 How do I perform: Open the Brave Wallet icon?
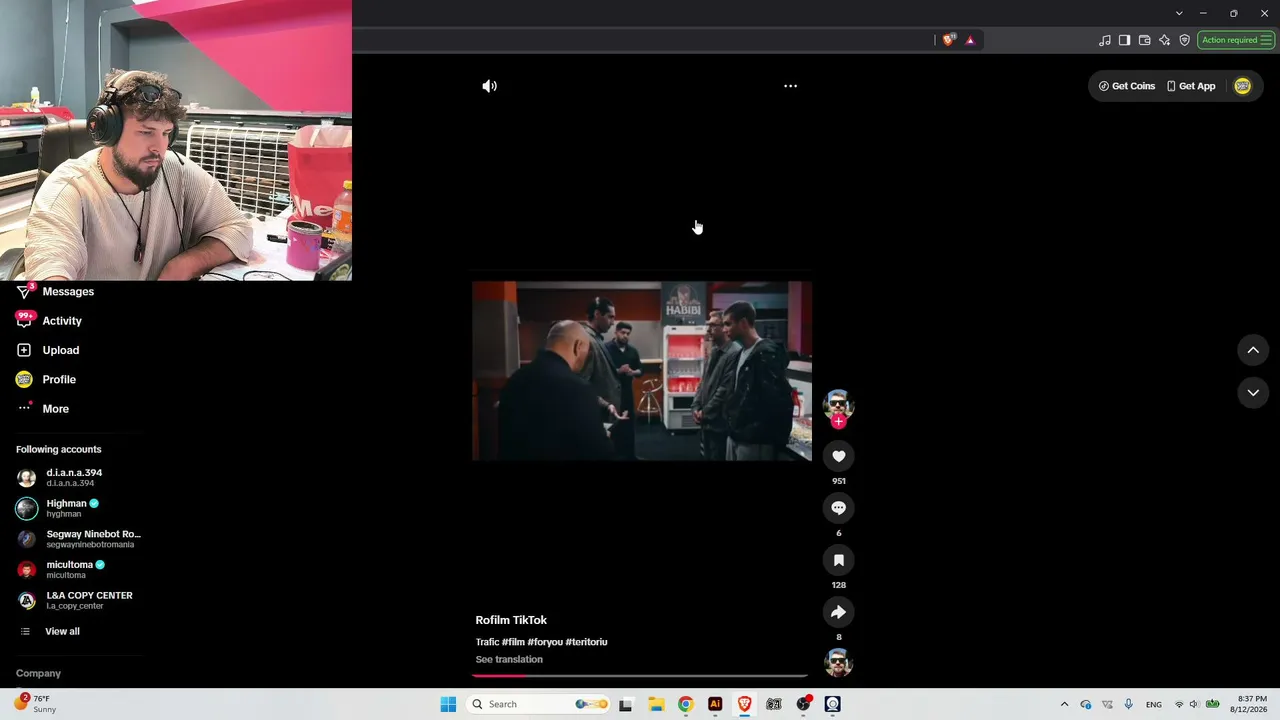pyautogui.click(x=1145, y=40)
